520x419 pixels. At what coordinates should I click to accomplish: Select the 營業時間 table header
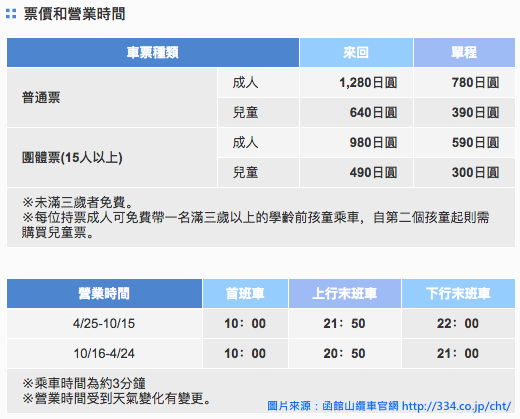point(104,294)
